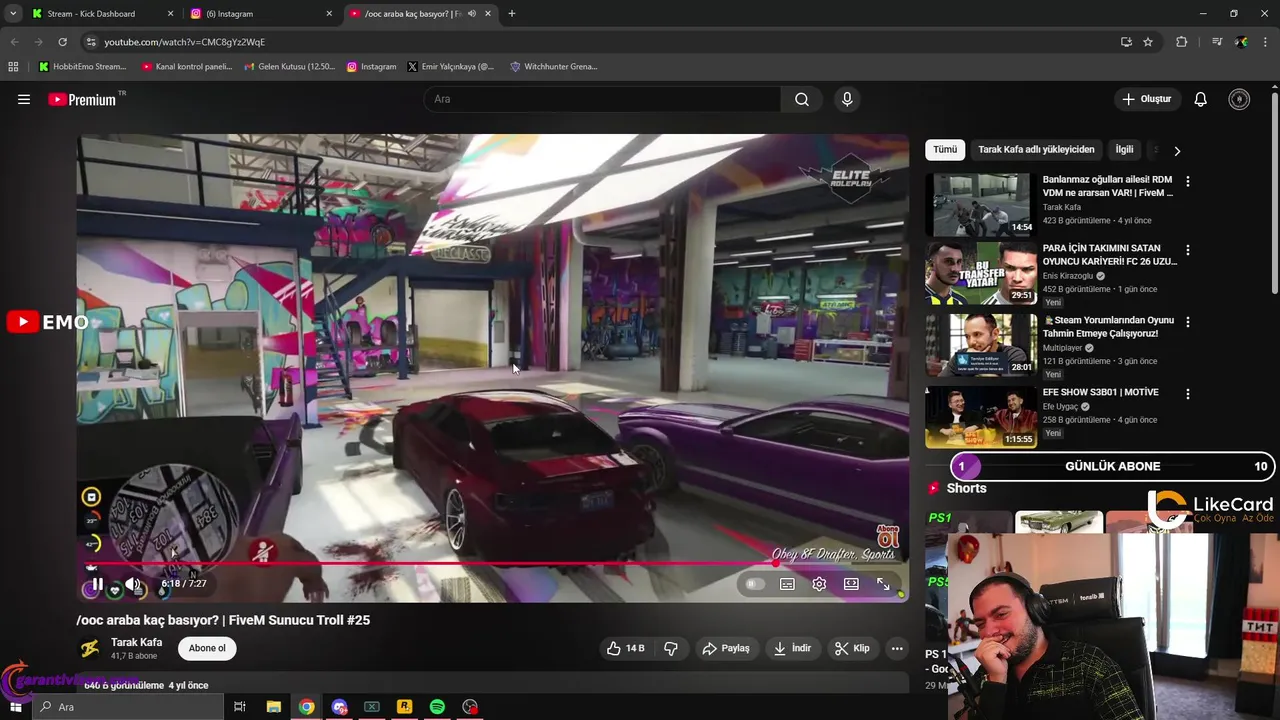This screenshot has width=1280, height=720.
Task: Mute the video using the speaker icon
Action: (x=132, y=584)
